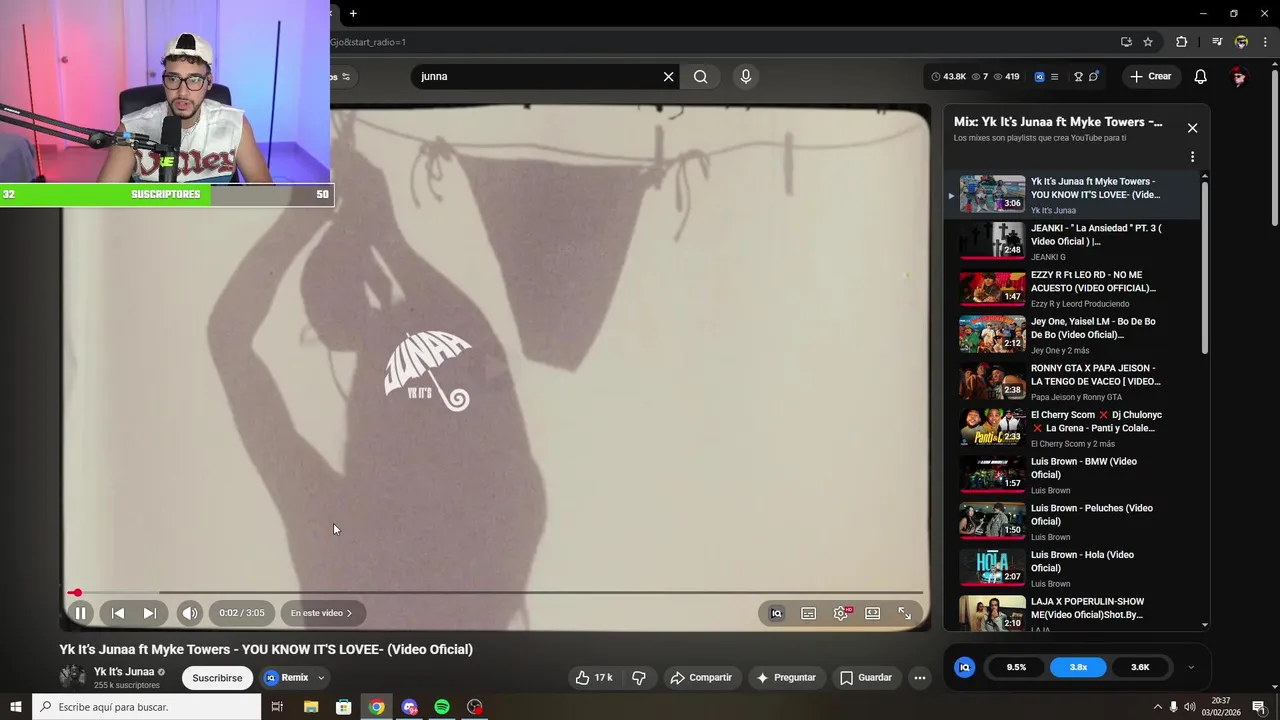Play Luis Brown - Peluches video
This screenshot has width=1280, height=720.
coord(1072,522)
